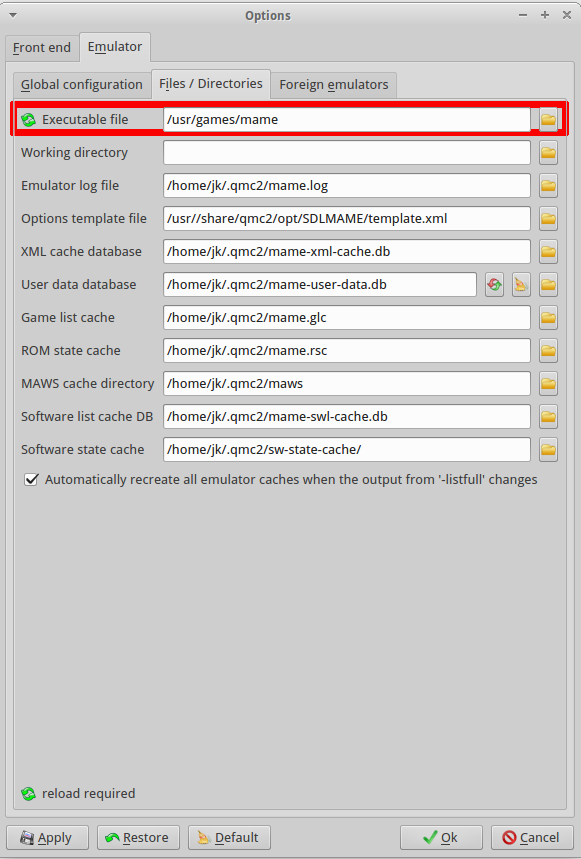
Task: Switch to the Front end tab
Action: [42, 48]
